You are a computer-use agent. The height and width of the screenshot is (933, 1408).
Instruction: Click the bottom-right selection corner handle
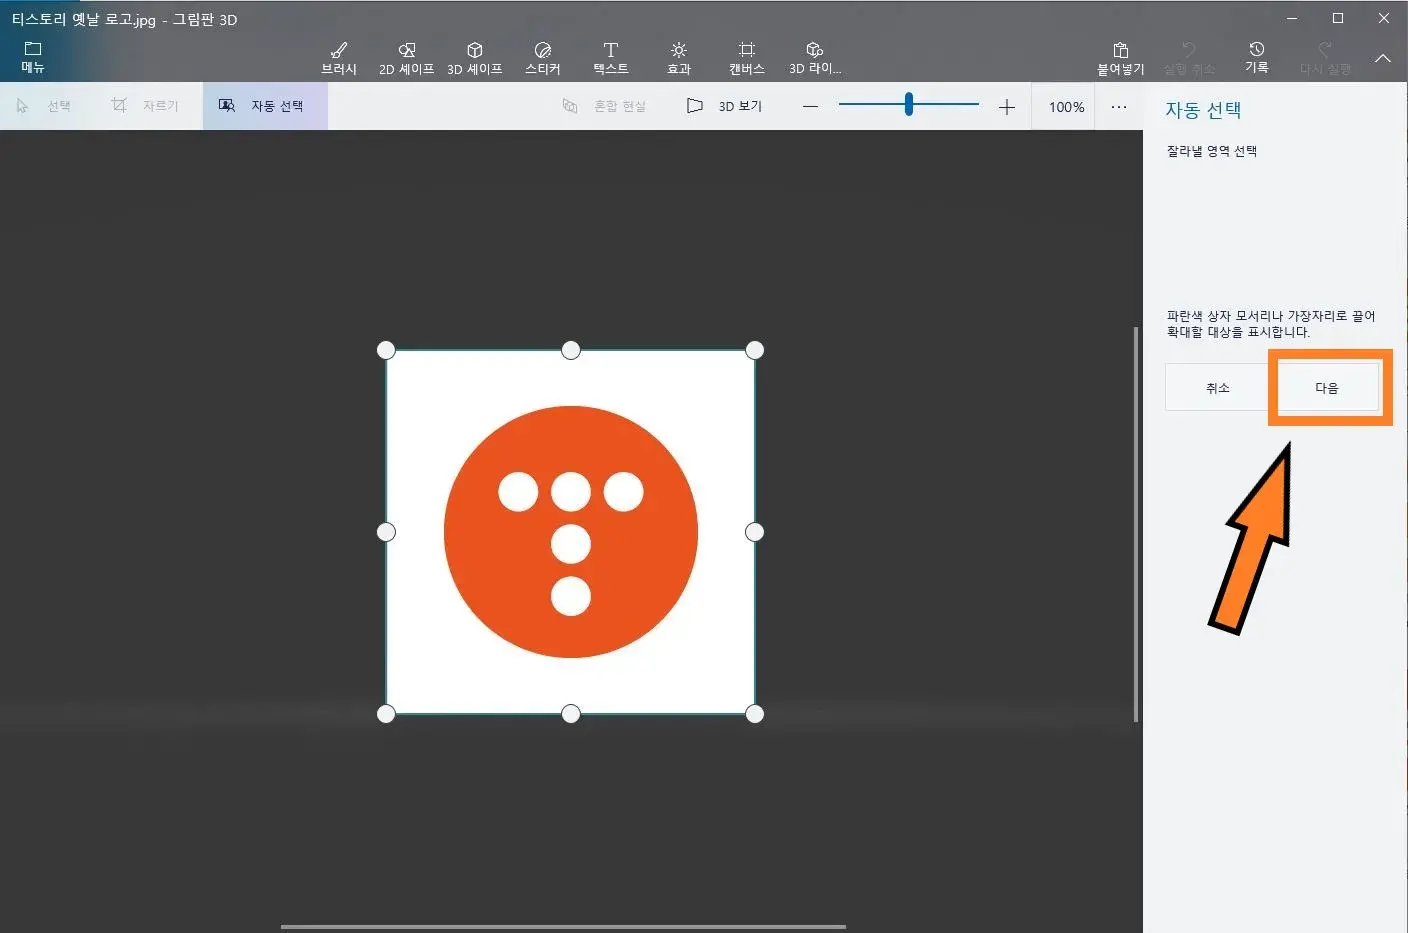click(755, 714)
